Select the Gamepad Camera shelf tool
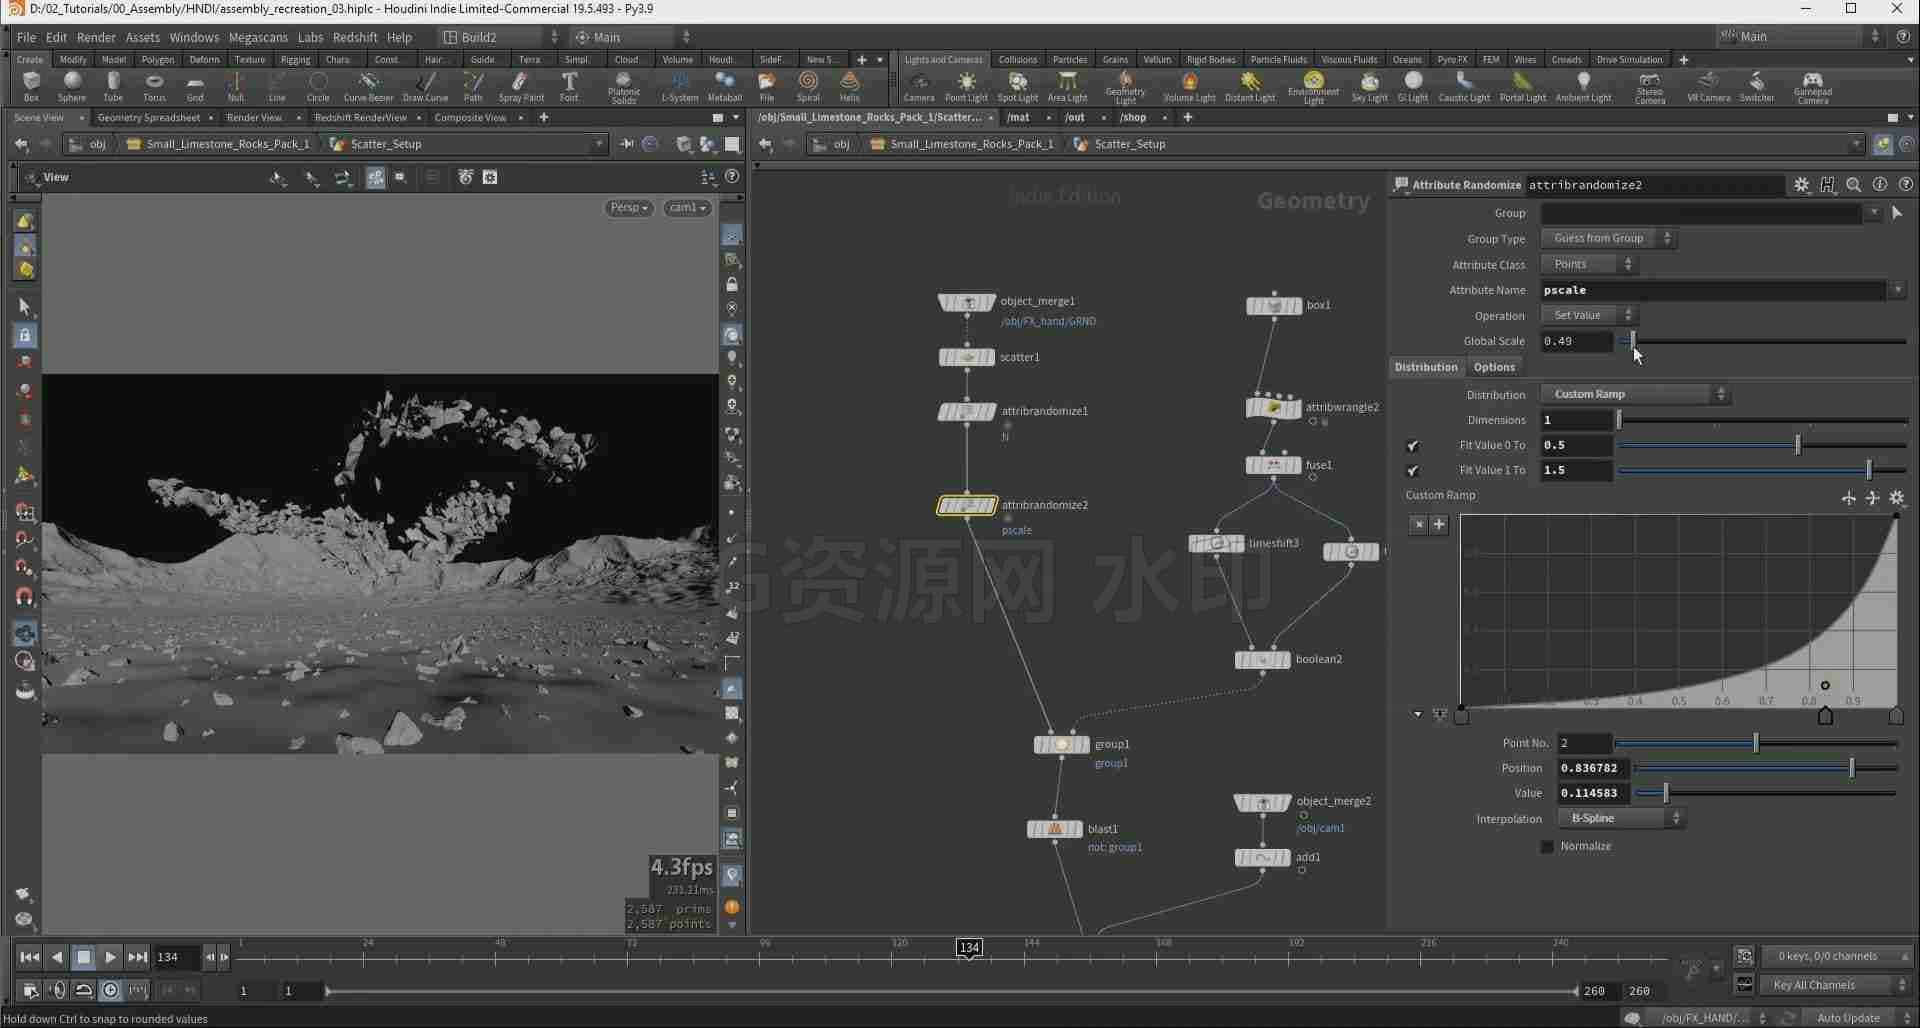The width and height of the screenshot is (1920, 1028). coord(1812,87)
